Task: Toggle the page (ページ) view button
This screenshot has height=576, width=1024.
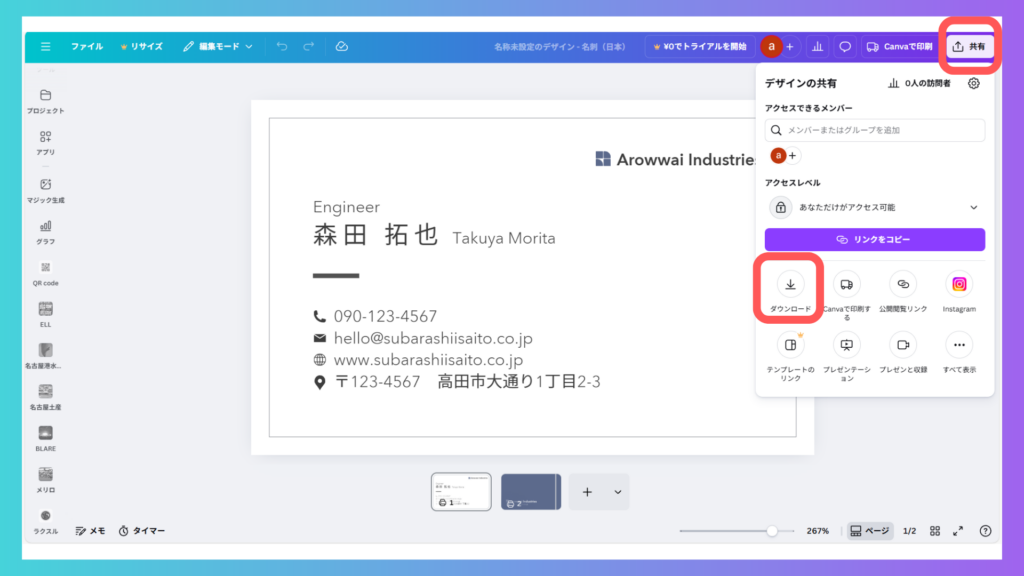Action: click(x=869, y=531)
